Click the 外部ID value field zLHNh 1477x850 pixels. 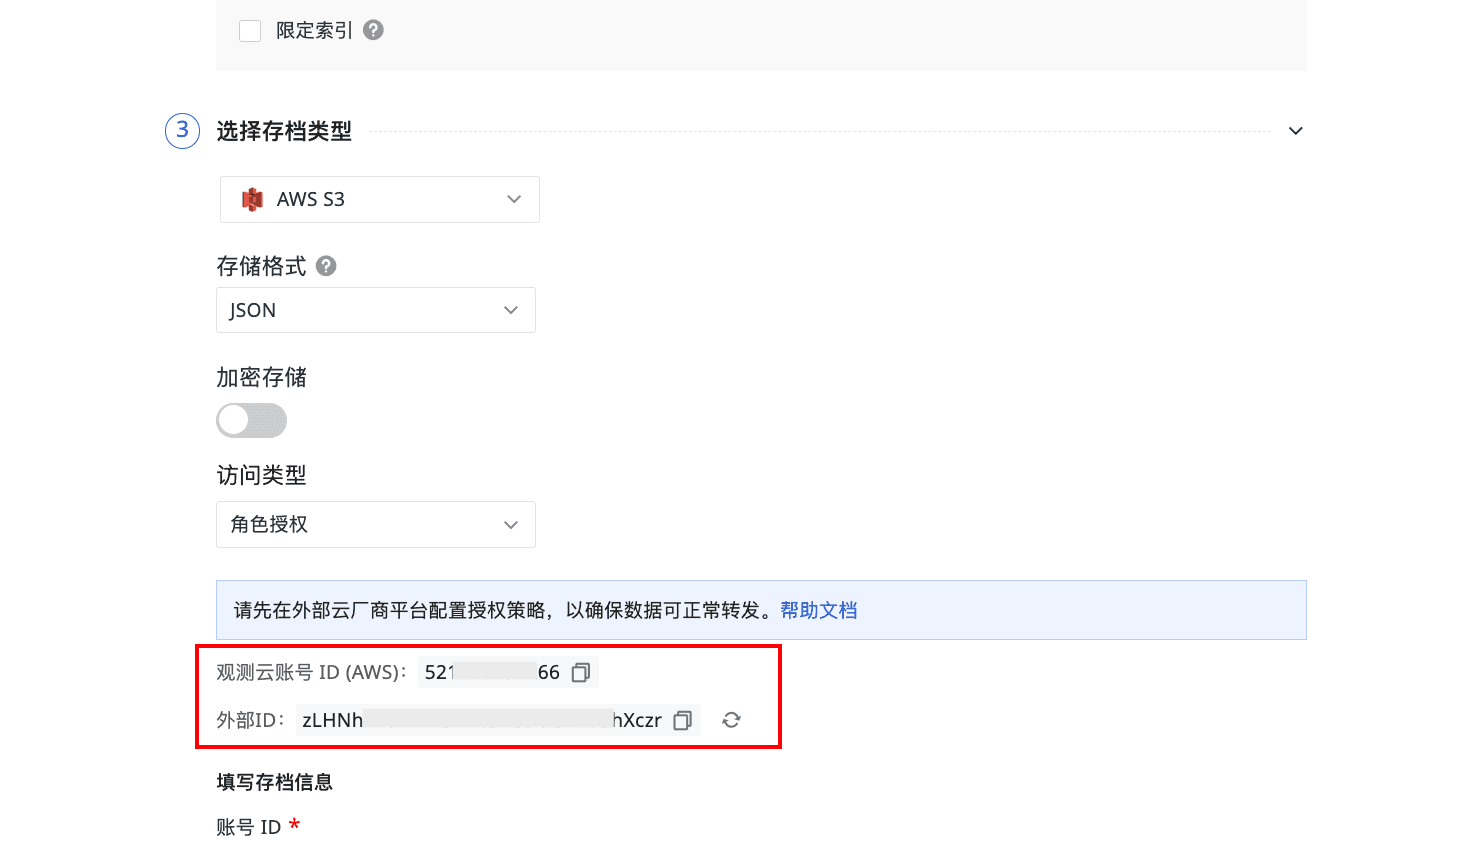(x=482, y=720)
